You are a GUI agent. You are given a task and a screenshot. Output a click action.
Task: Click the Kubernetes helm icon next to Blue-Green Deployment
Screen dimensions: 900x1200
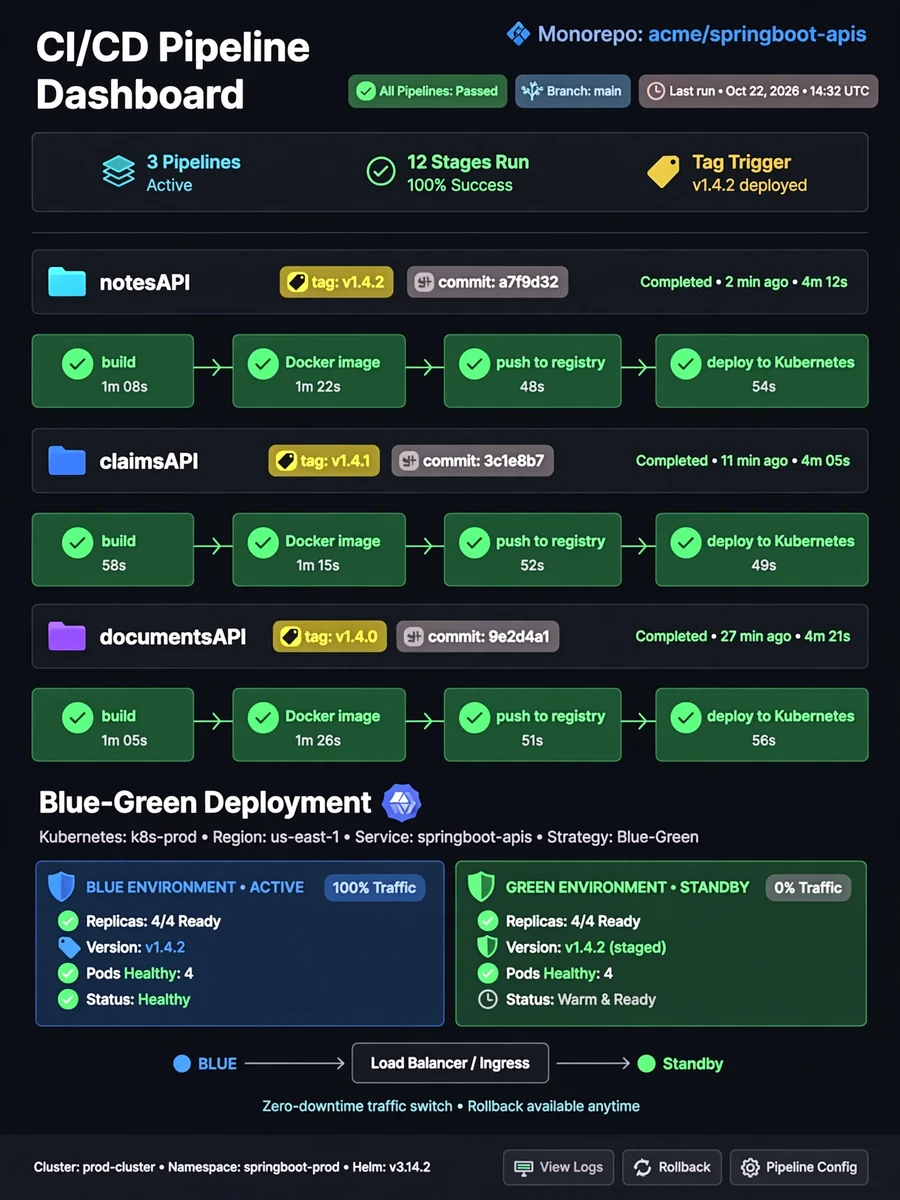tap(402, 803)
